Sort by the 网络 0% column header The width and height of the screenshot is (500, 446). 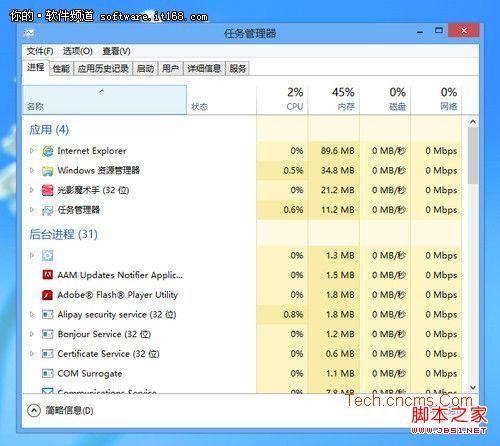(436, 100)
